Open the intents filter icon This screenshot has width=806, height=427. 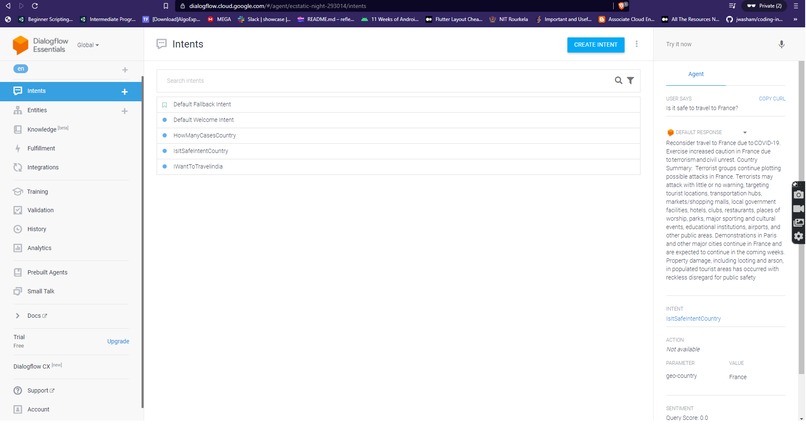coord(631,81)
